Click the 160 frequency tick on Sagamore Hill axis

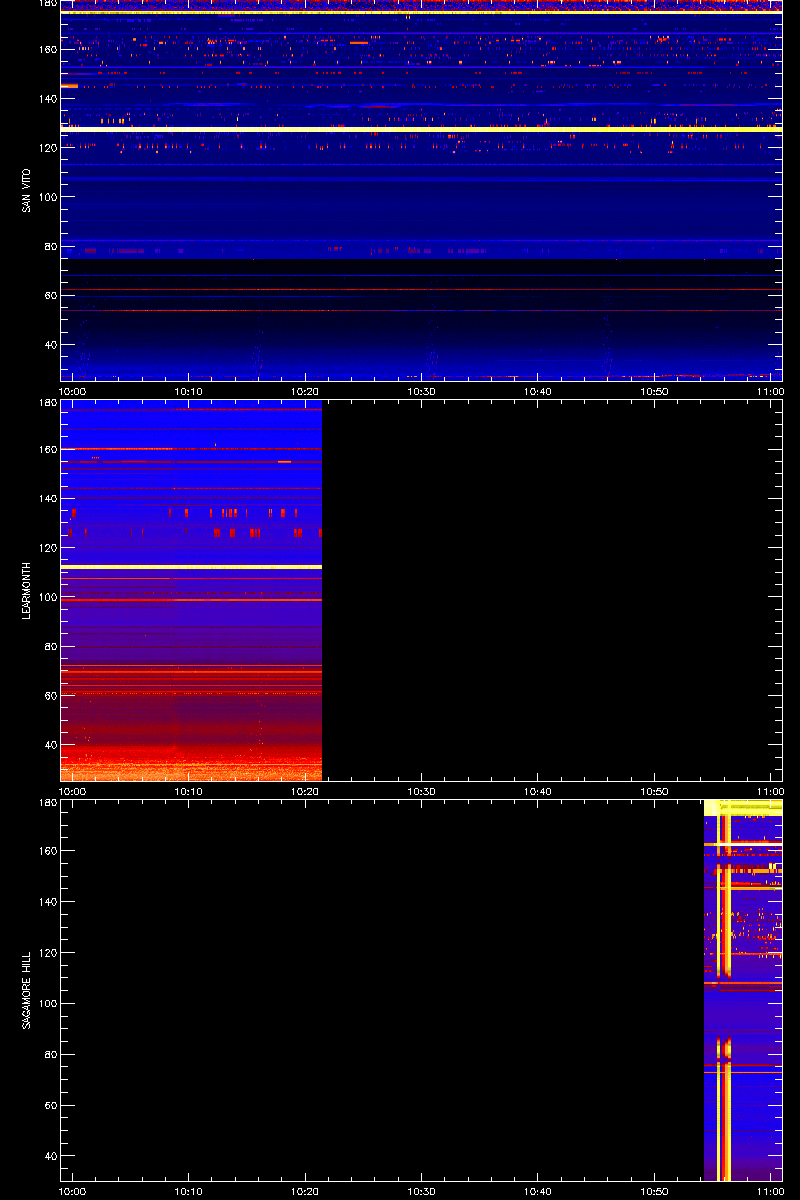tap(47, 851)
